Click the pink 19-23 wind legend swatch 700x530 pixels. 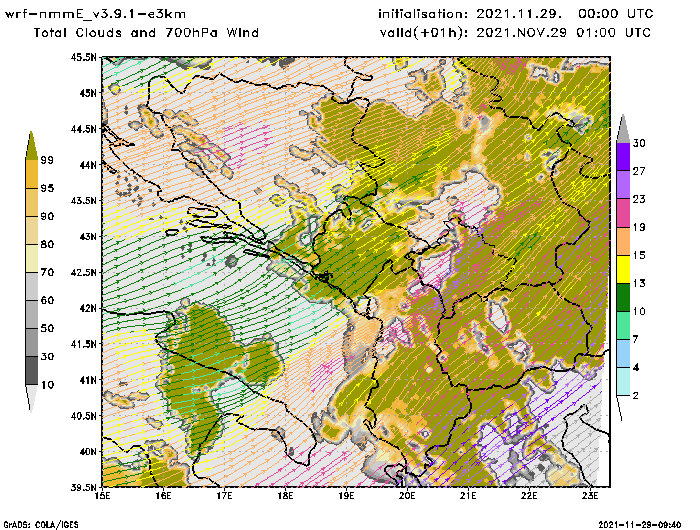coord(623,213)
